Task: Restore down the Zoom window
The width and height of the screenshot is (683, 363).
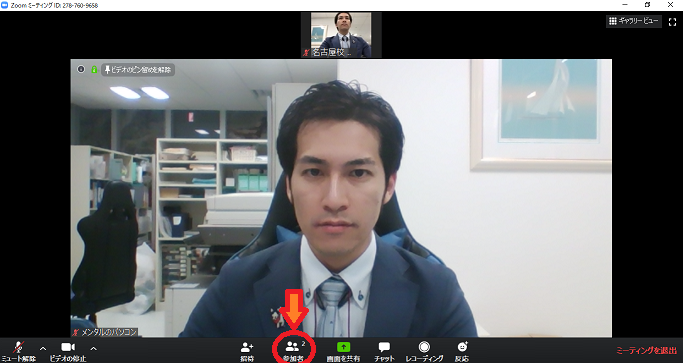Action: pyautogui.click(x=647, y=5)
